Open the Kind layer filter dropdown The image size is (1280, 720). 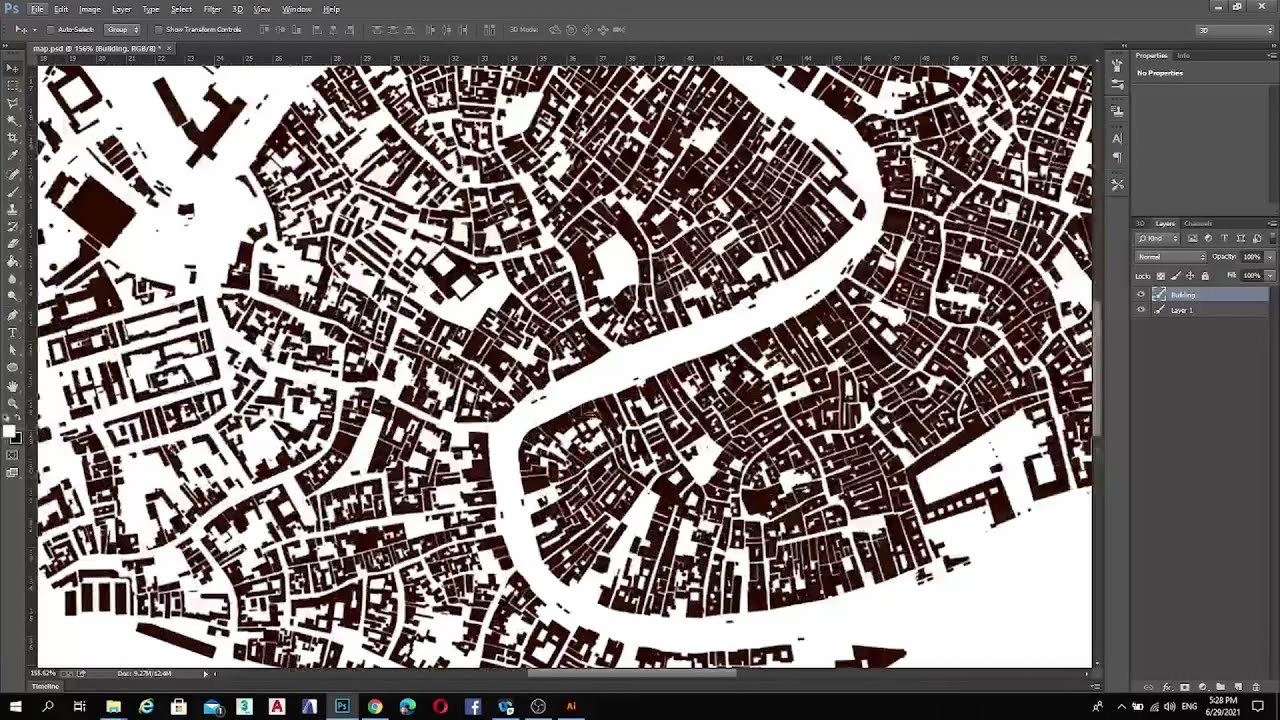[1158, 238]
